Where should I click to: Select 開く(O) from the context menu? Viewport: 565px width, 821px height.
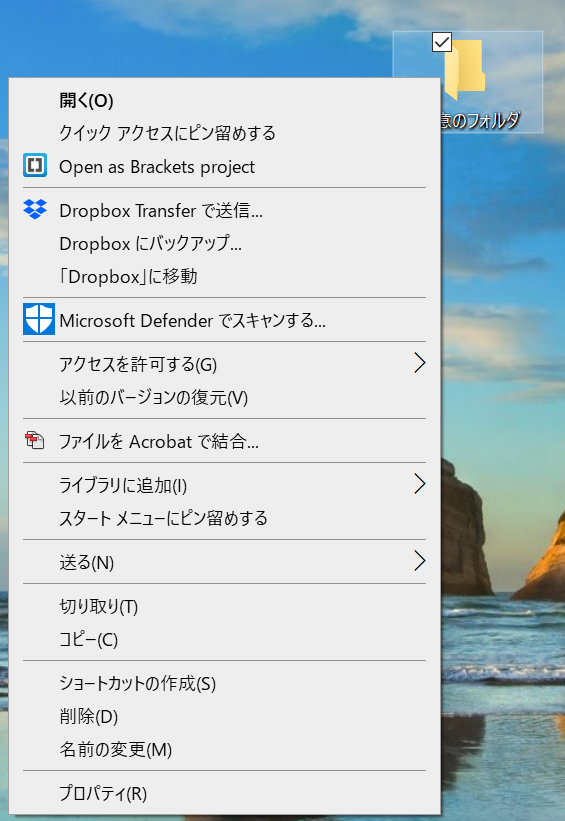click(x=225, y=100)
